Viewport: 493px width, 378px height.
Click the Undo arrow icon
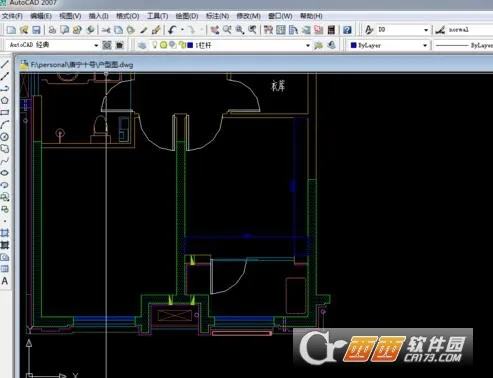click(x=172, y=30)
